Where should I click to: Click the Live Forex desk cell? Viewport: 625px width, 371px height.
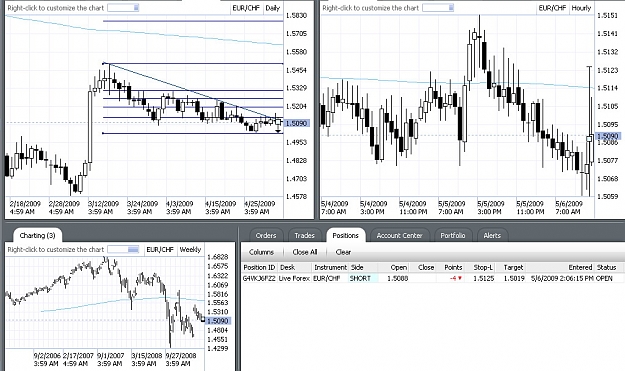tap(294, 278)
